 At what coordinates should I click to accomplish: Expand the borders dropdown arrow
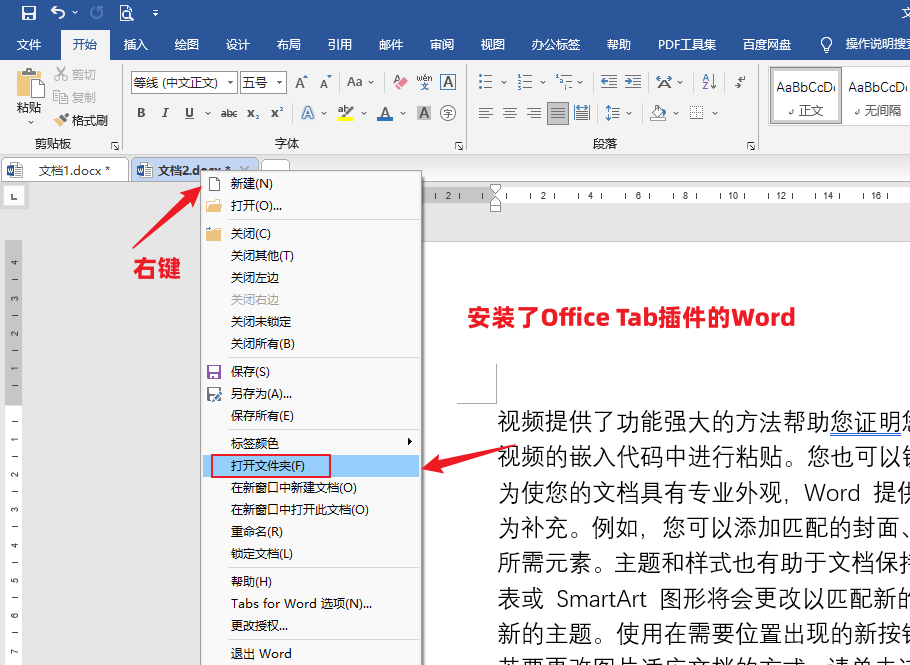[x=715, y=113]
